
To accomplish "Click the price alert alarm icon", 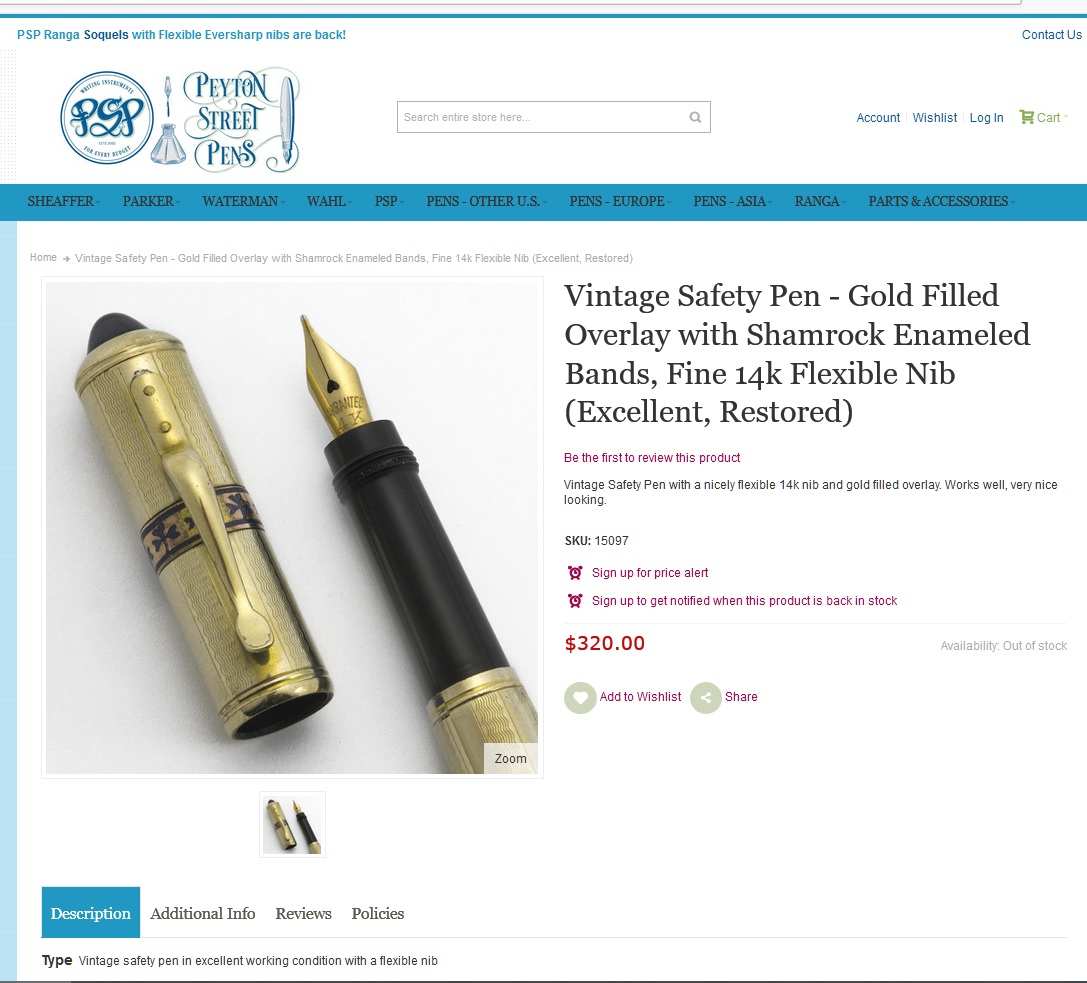I will [575, 573].
